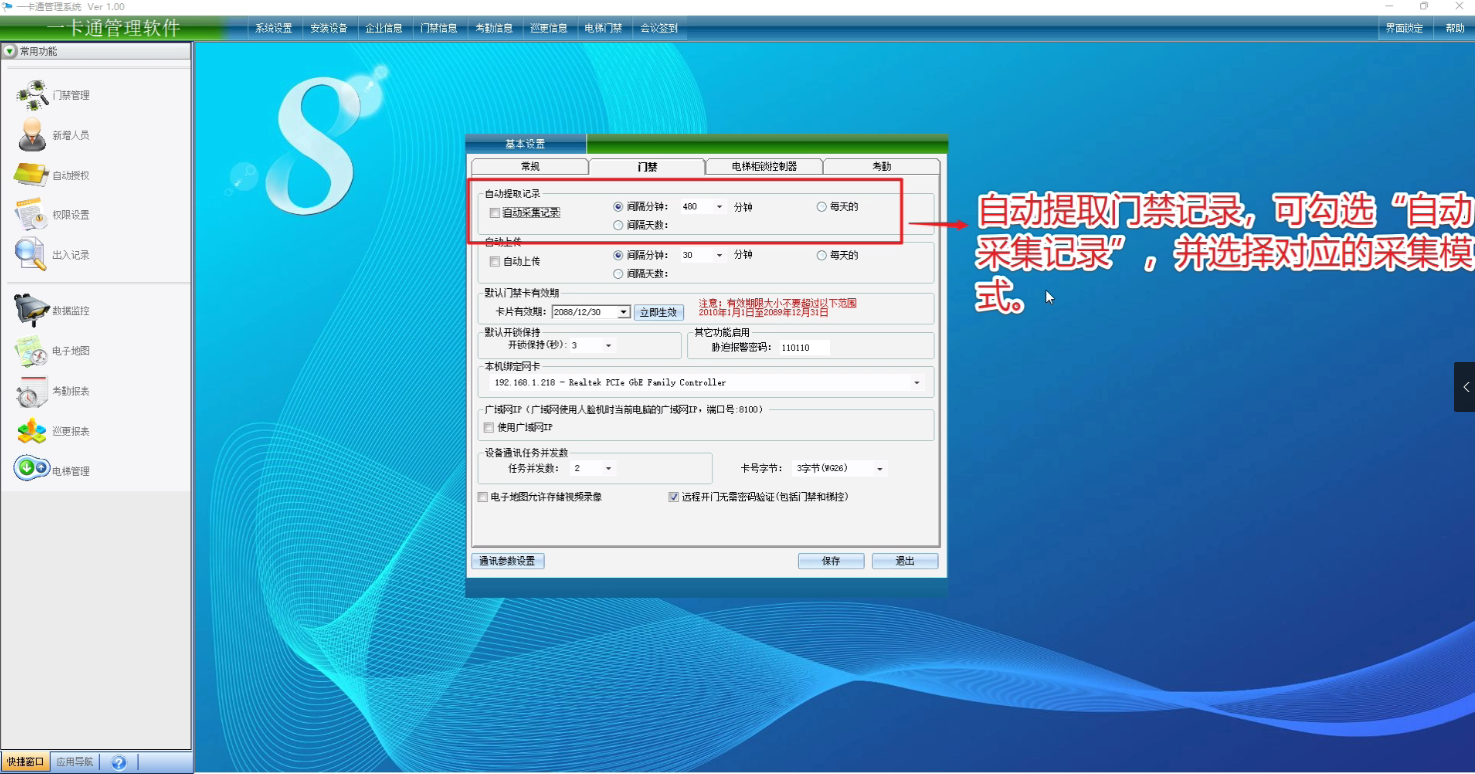1475x774 pixels.
Task: Open the 任务并发数 dropdown
Action: (608, 468)
